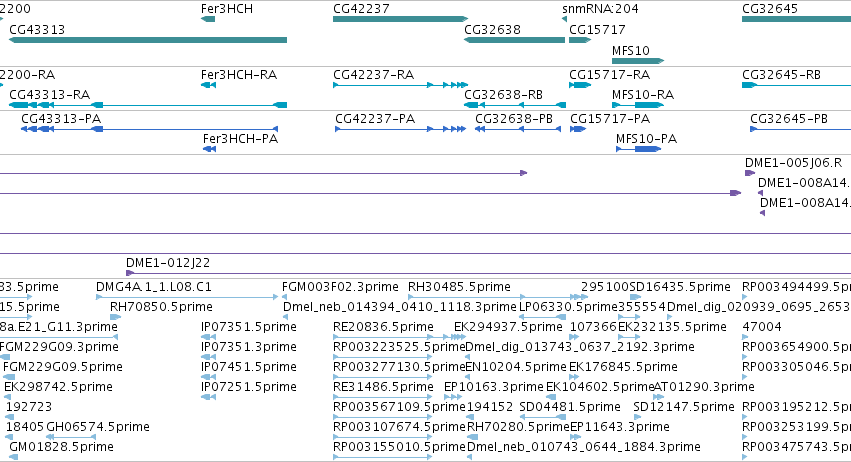Viewport: 851px width, 462px height.
Task: Select EST IP07251.5prime
Action: pyautogui.click(x=208, y=397)
